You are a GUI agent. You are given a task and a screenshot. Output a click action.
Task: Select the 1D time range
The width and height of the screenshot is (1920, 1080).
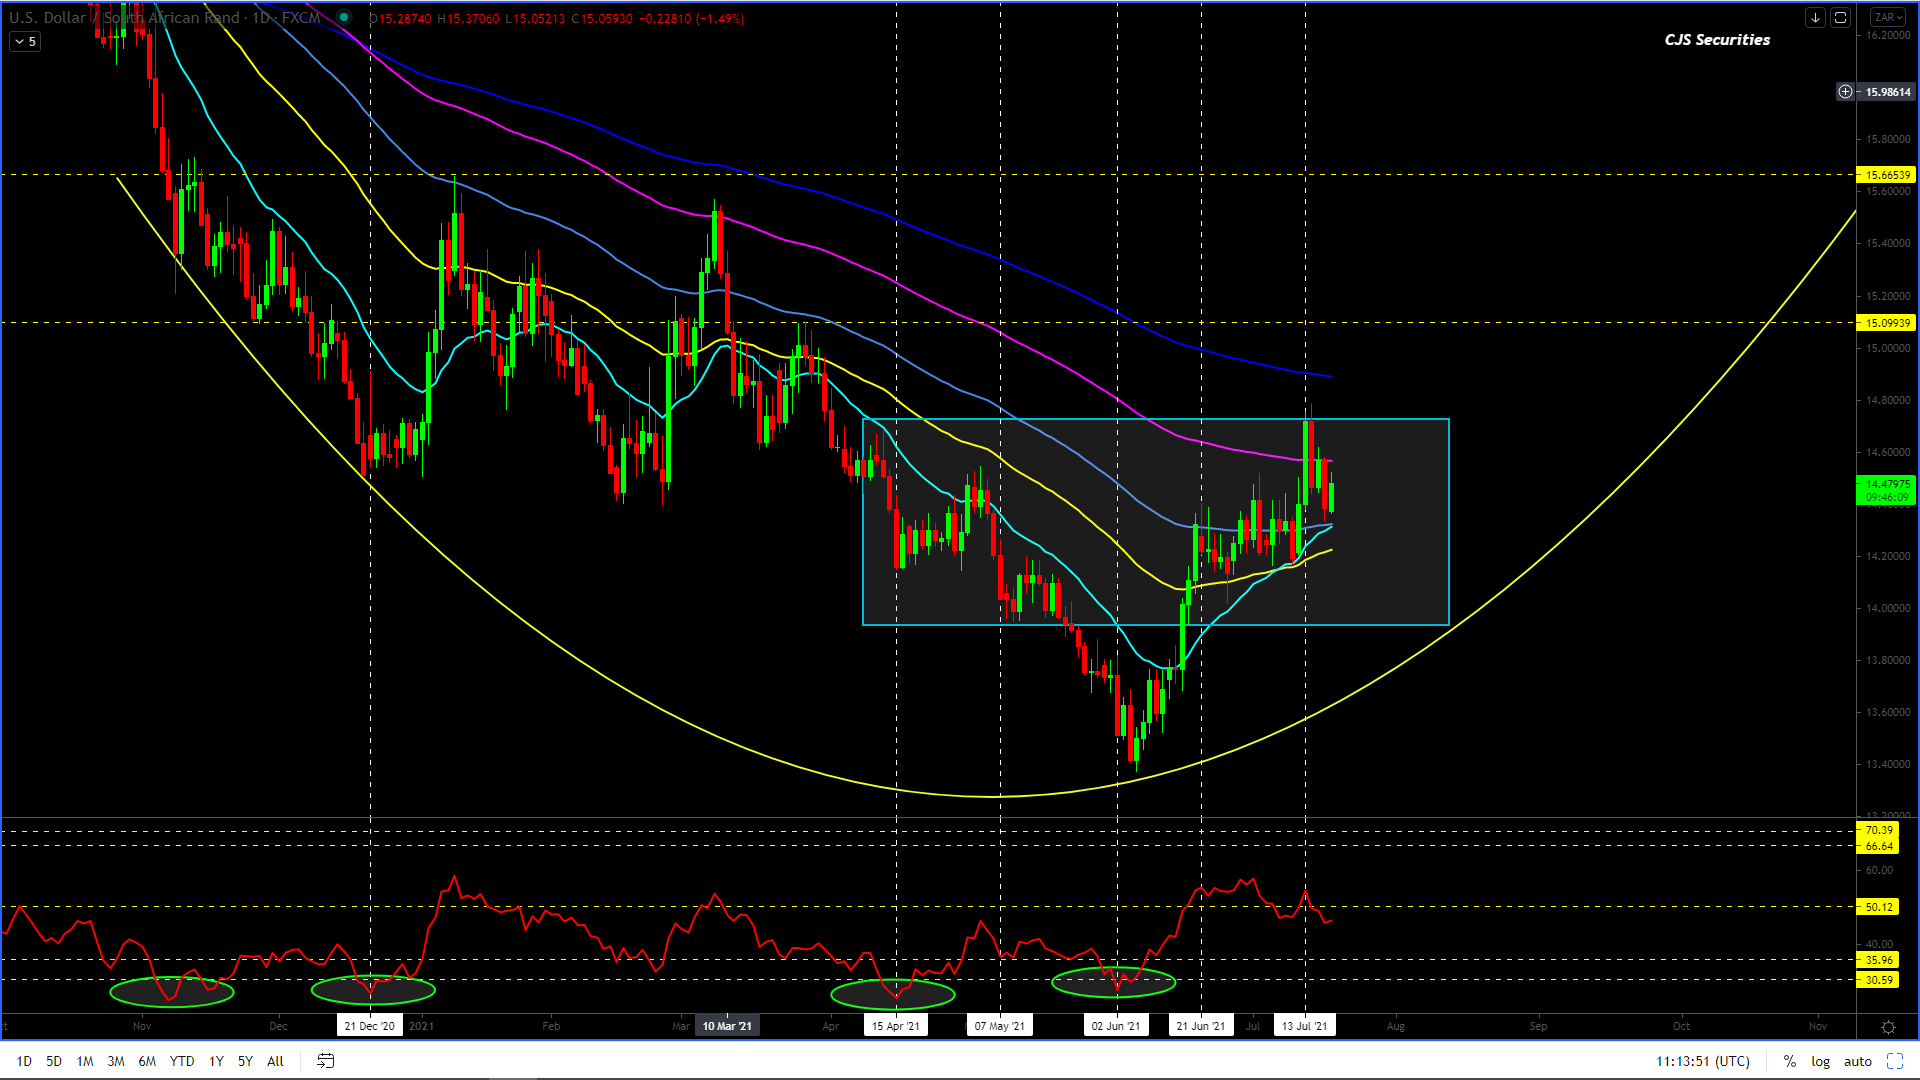pos(24,1061)
